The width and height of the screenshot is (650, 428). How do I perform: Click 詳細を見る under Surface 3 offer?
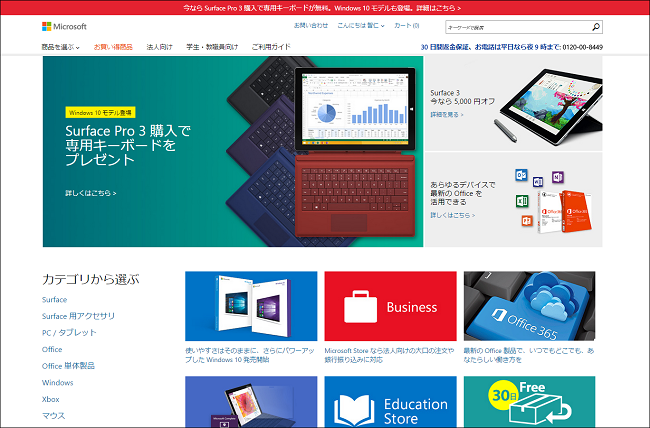point(447,114)
